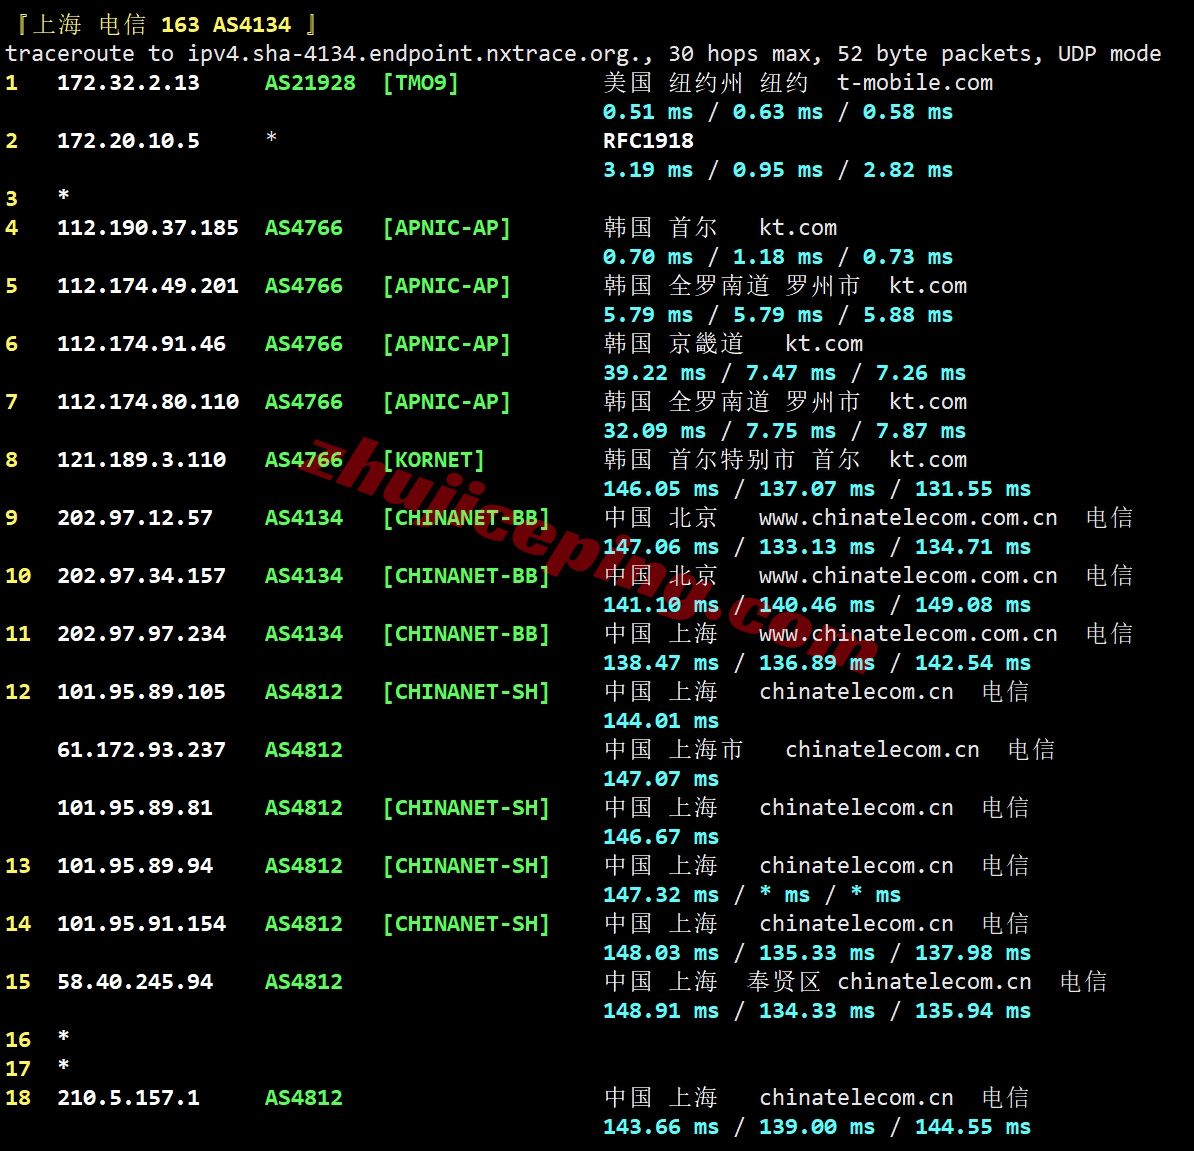Click IP address 112.190.37.185
Viewport: 1194px width, 1151px height.
tap(148, 228)
